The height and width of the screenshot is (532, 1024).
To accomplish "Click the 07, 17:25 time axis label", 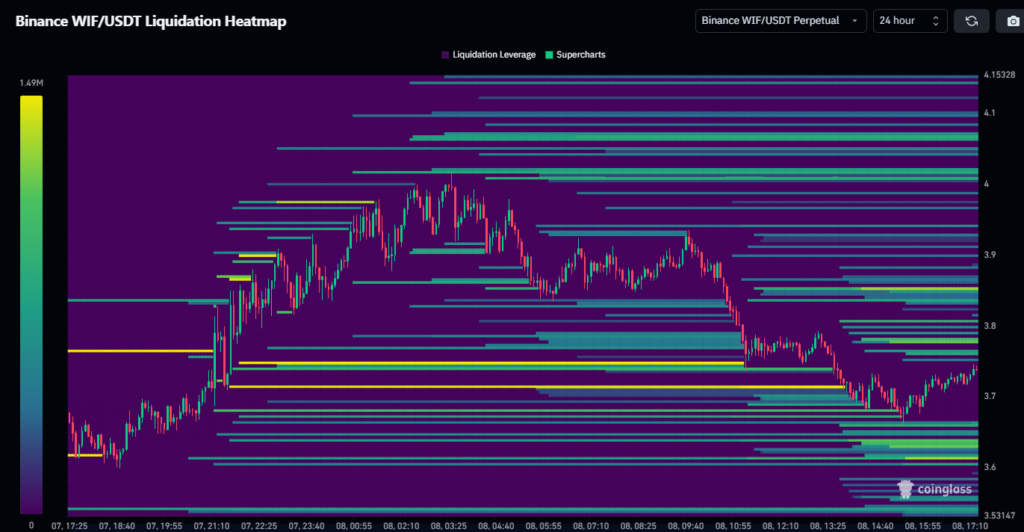I will click(x=69, y=525).
